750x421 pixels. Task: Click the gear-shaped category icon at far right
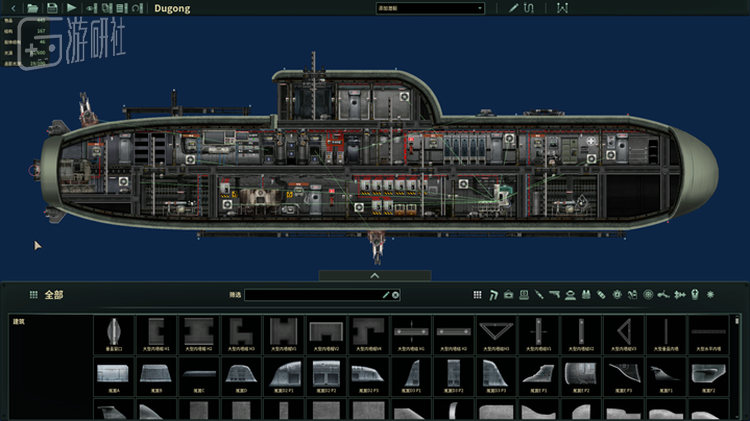coord(711,295)
